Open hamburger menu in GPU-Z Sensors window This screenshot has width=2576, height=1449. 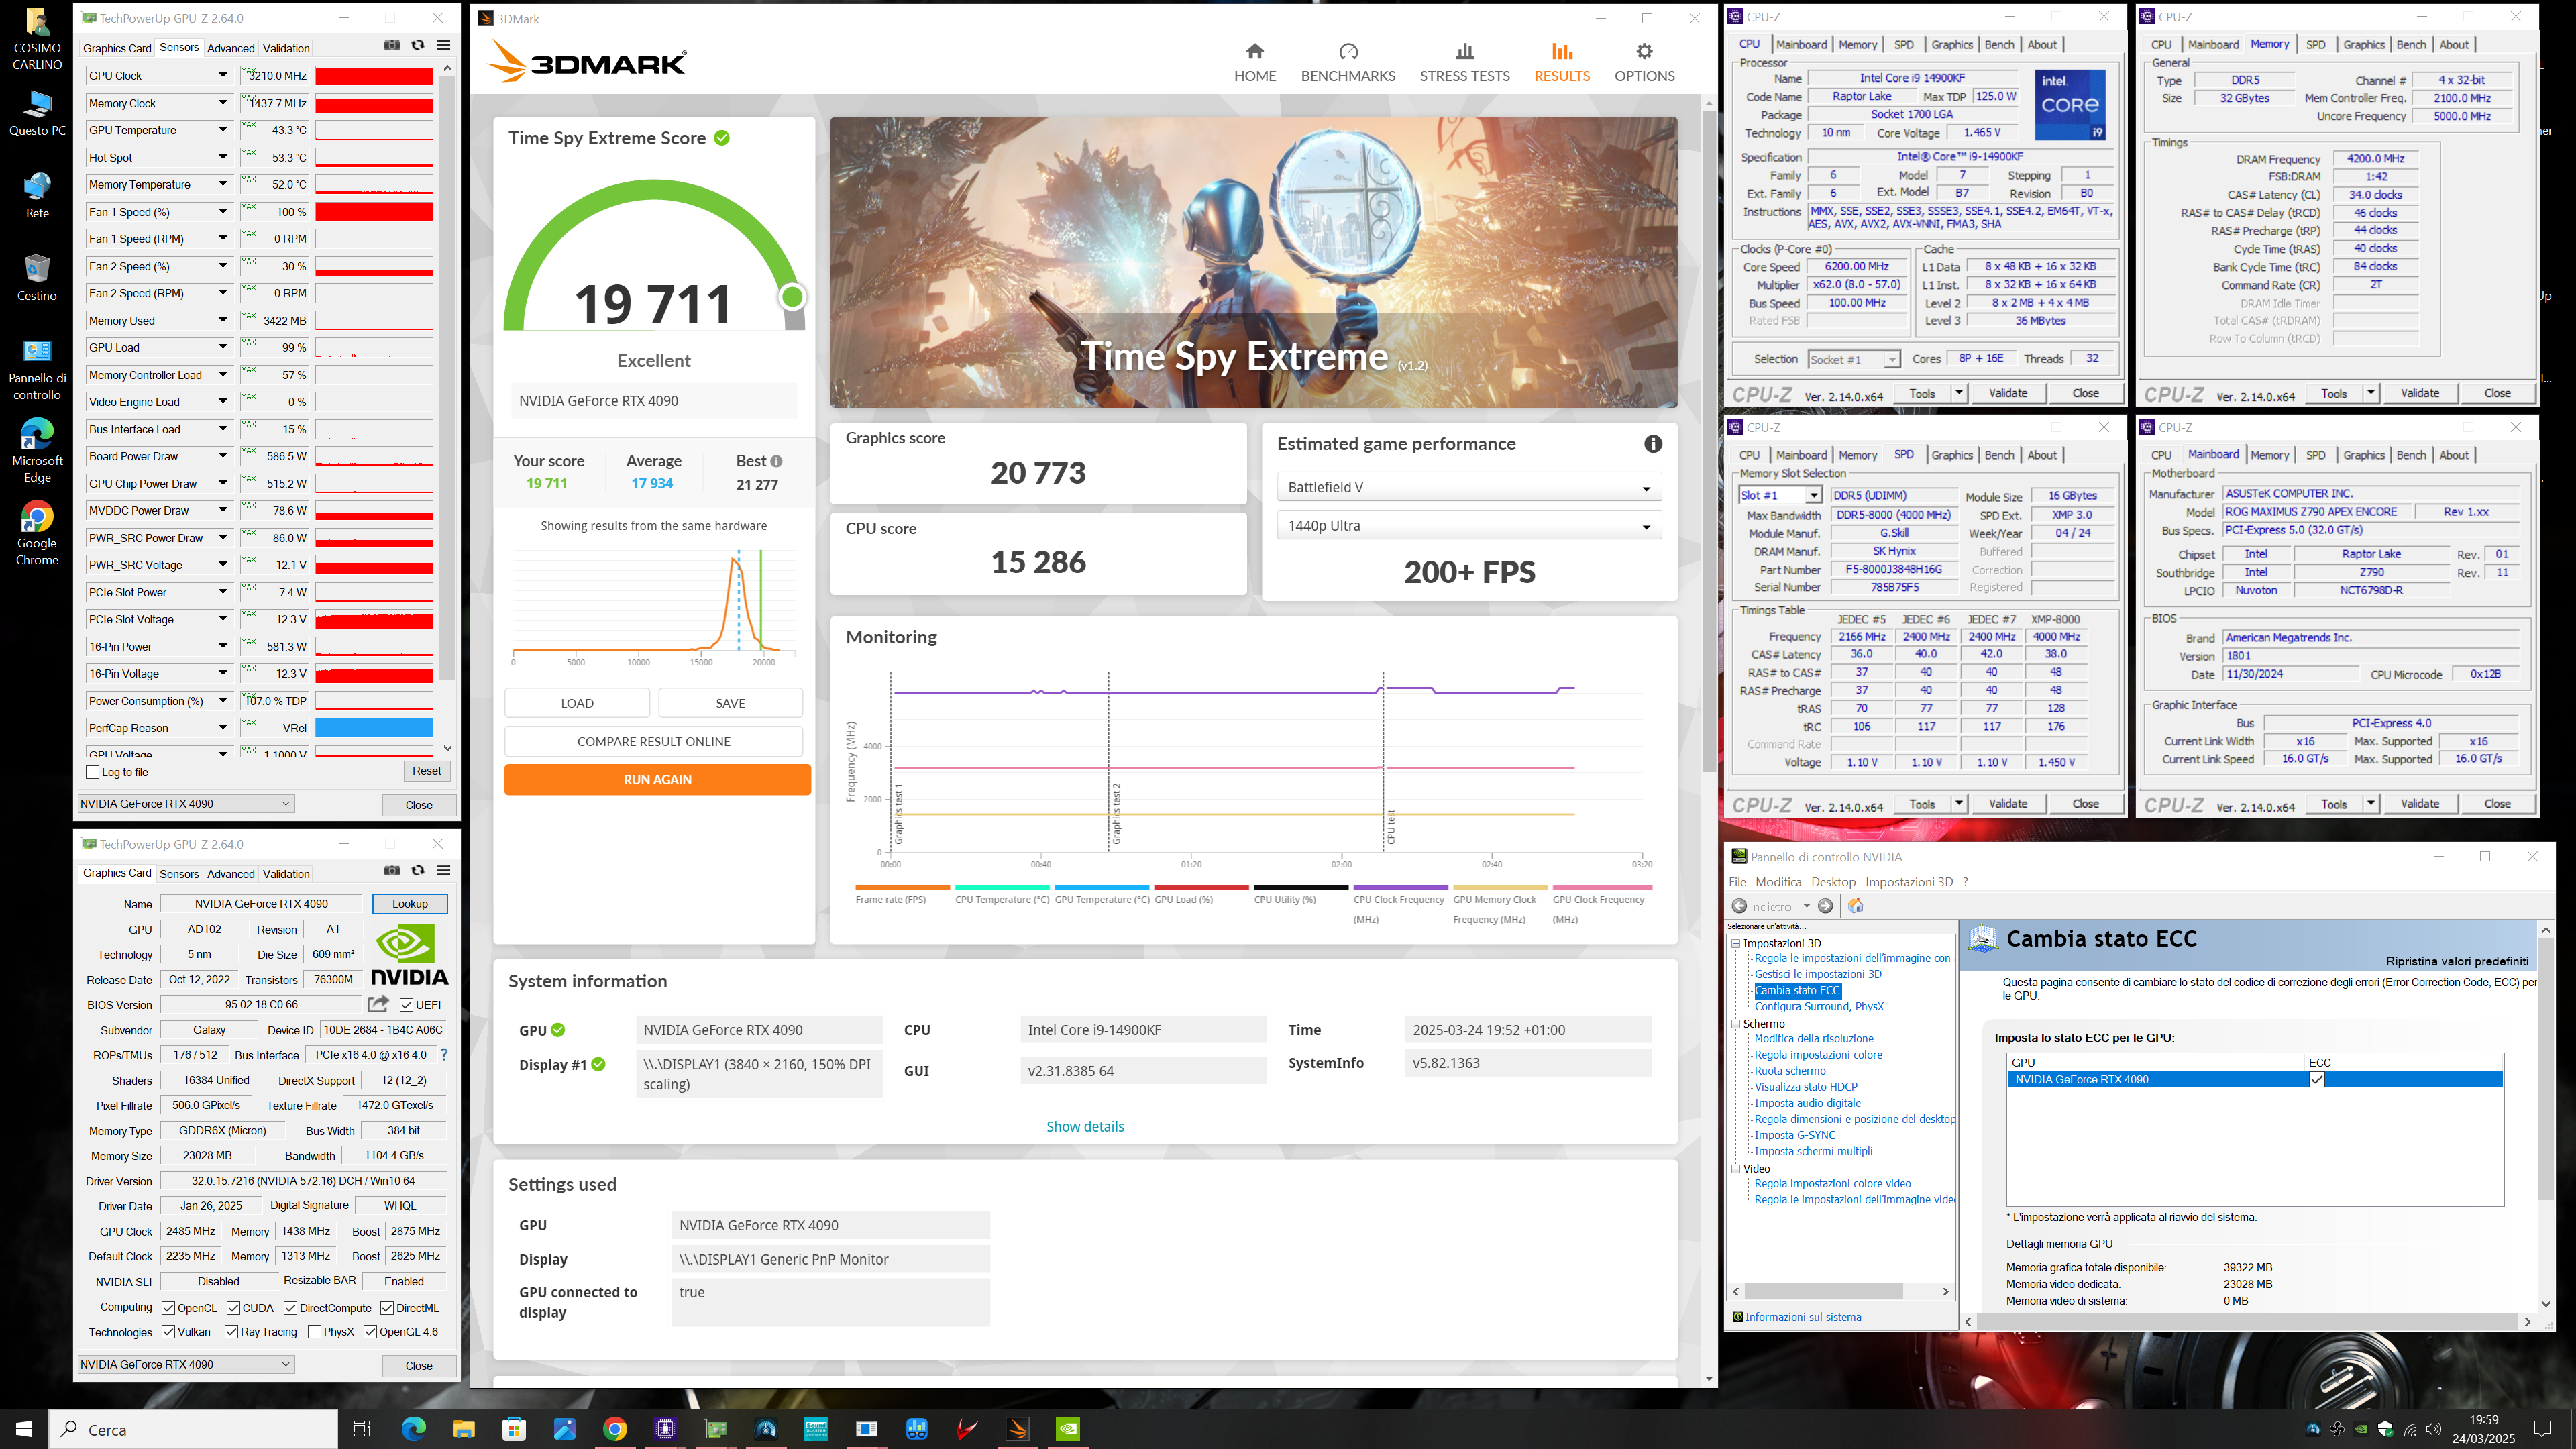click(443, 45)
